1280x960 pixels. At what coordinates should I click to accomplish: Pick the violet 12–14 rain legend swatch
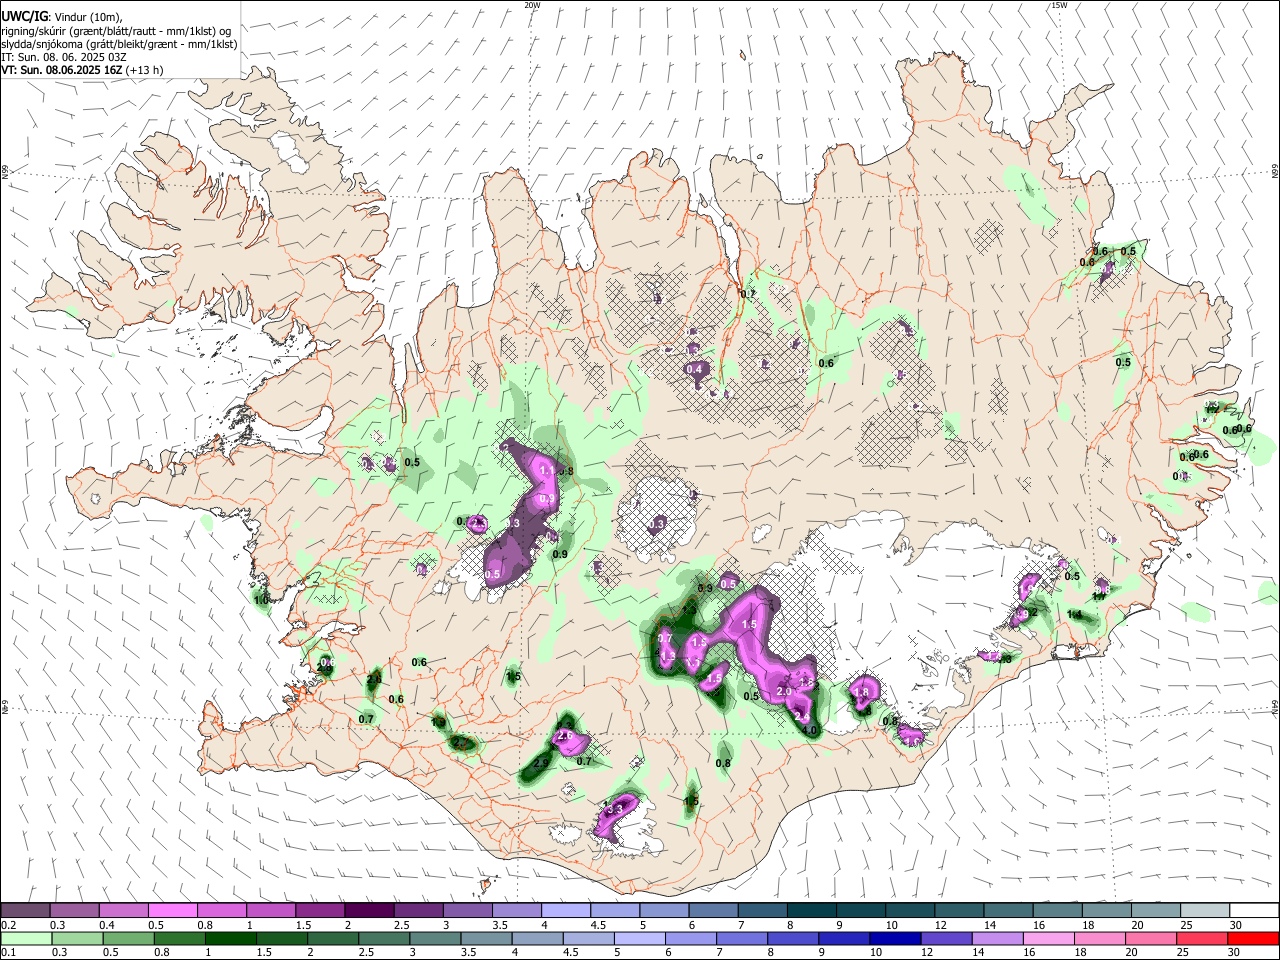[x=947, y=938]
